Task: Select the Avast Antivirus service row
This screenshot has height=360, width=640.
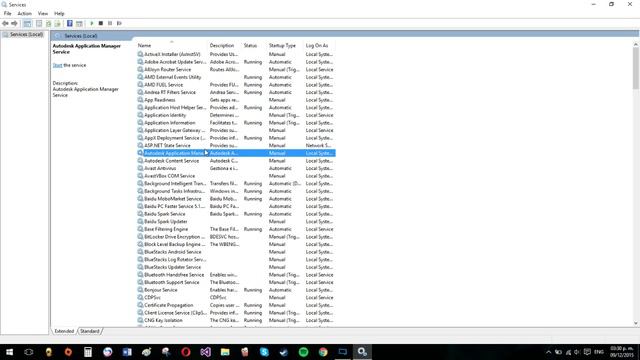Action: click(x=236, y=168)
